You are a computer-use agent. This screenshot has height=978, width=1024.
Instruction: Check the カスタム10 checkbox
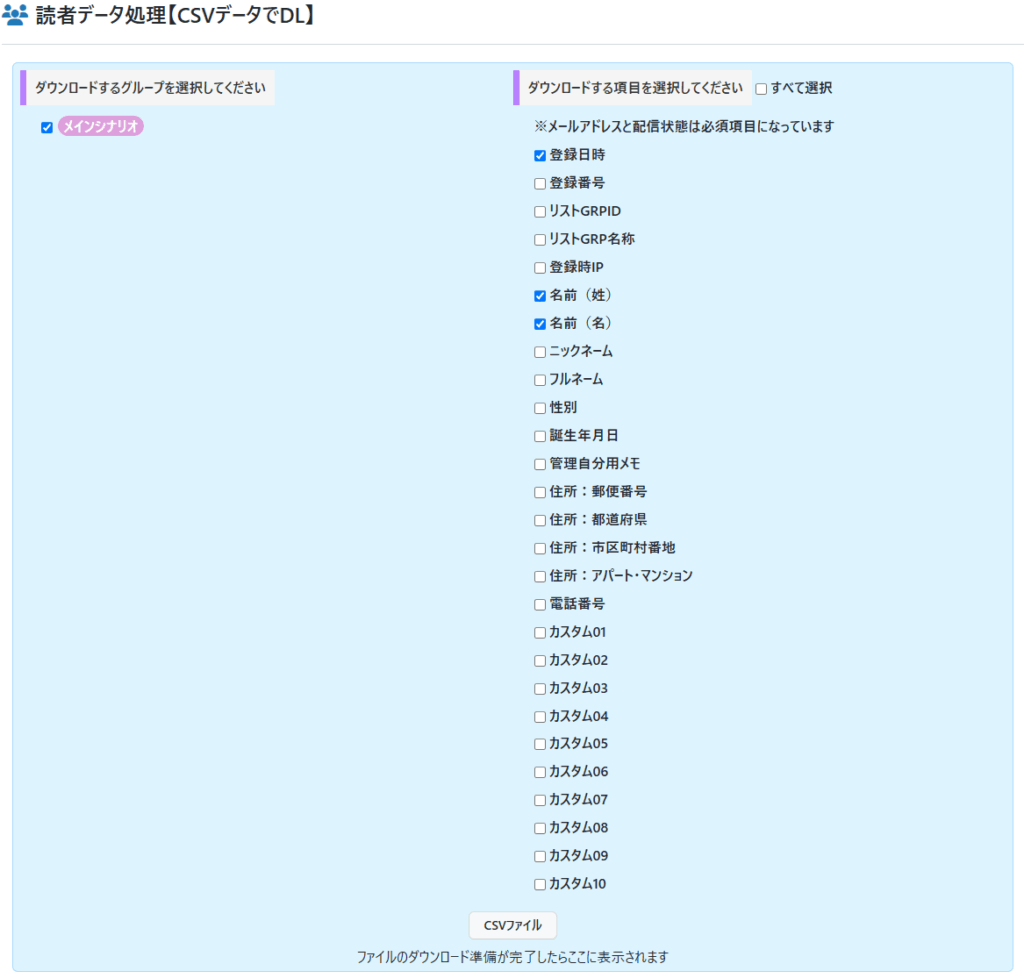click(x=540, y=884)
